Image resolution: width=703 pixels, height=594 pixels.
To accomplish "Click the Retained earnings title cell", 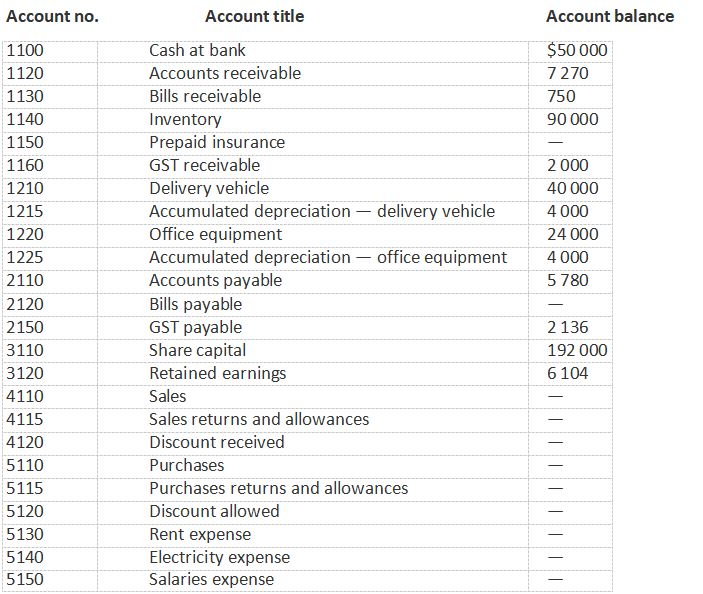I will [x=217, y=373].
